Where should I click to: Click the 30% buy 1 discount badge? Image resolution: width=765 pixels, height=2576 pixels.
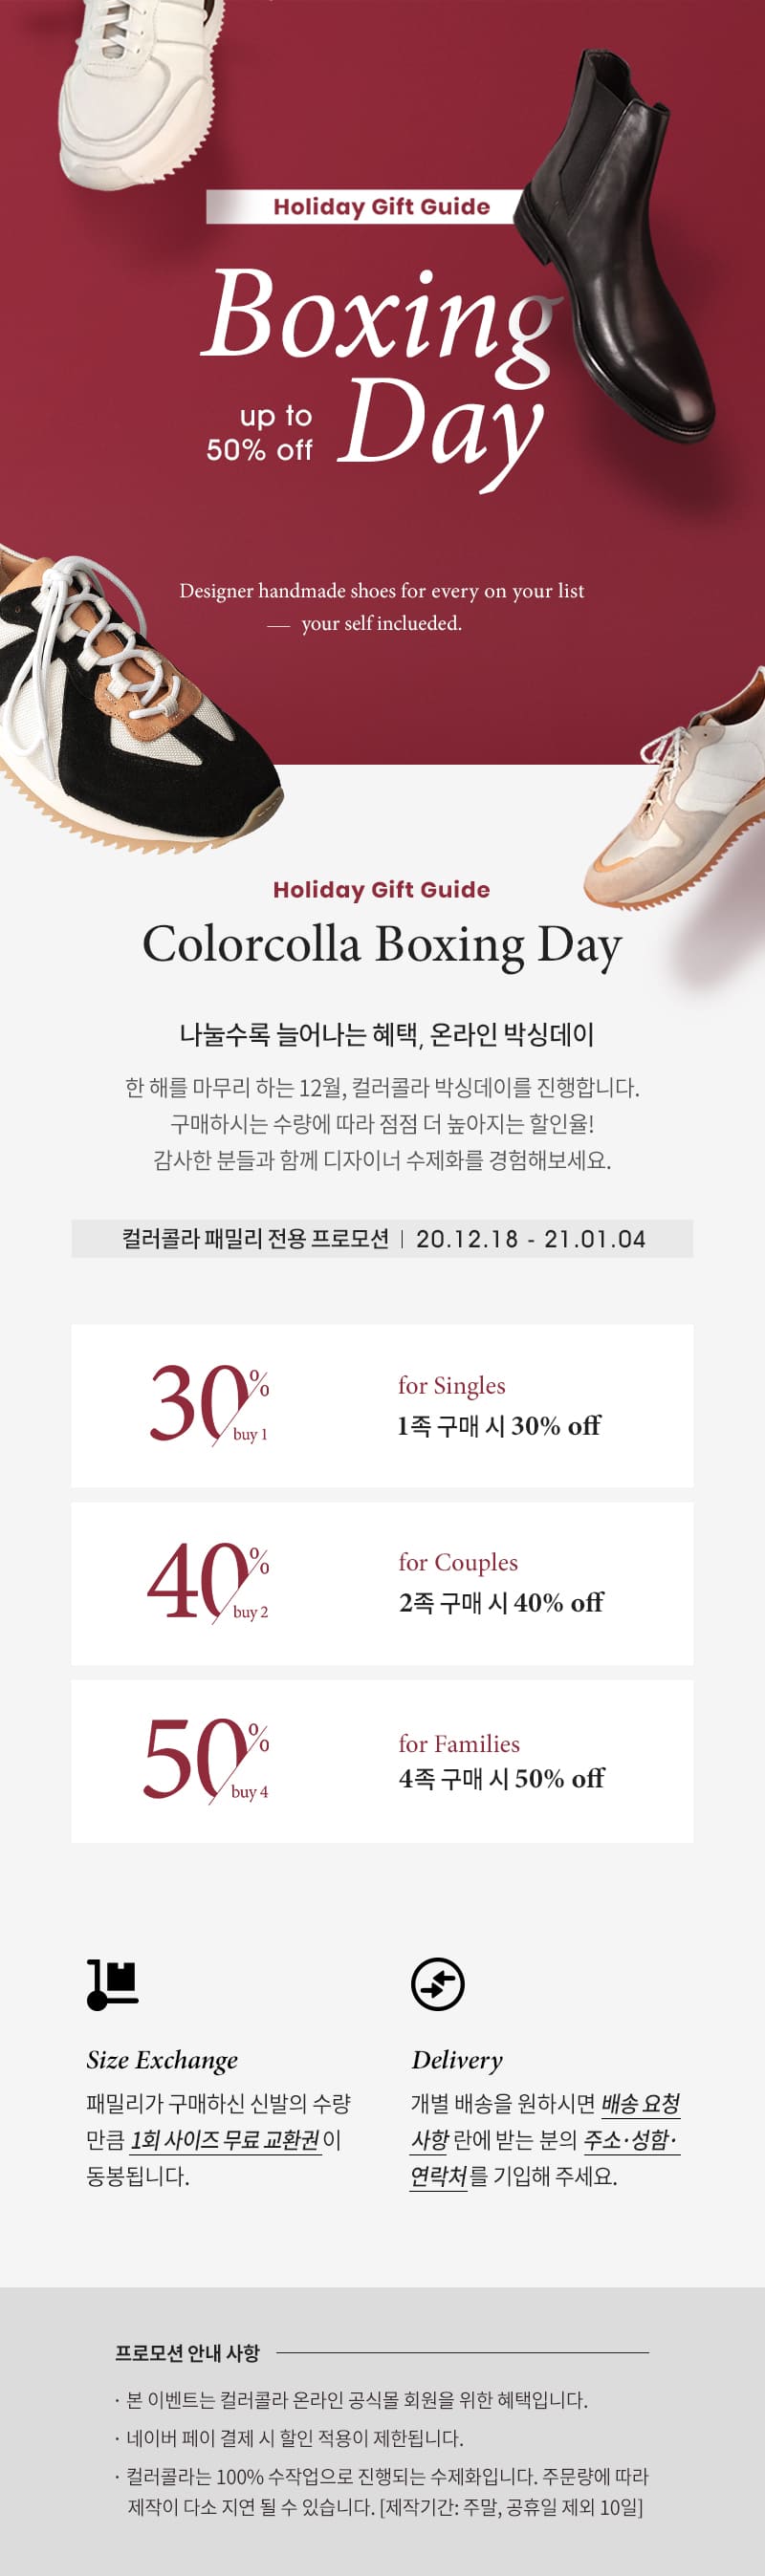[209, 1405]
